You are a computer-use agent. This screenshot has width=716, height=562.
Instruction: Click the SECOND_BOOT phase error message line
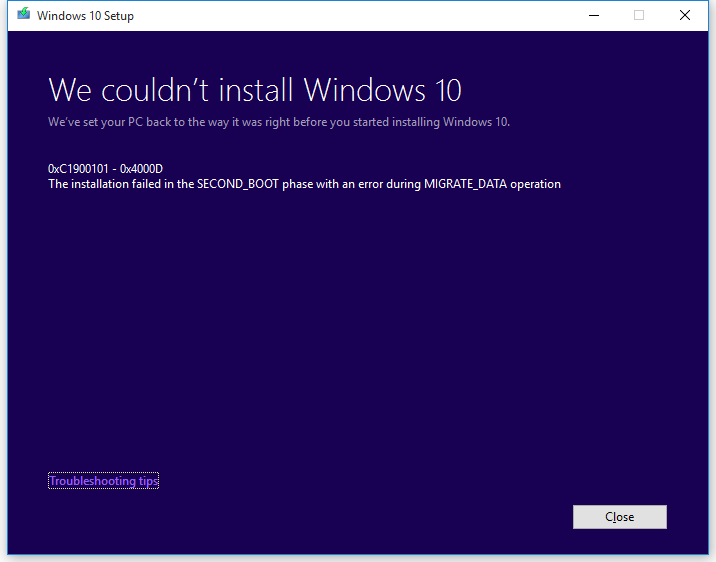point(304,184)
